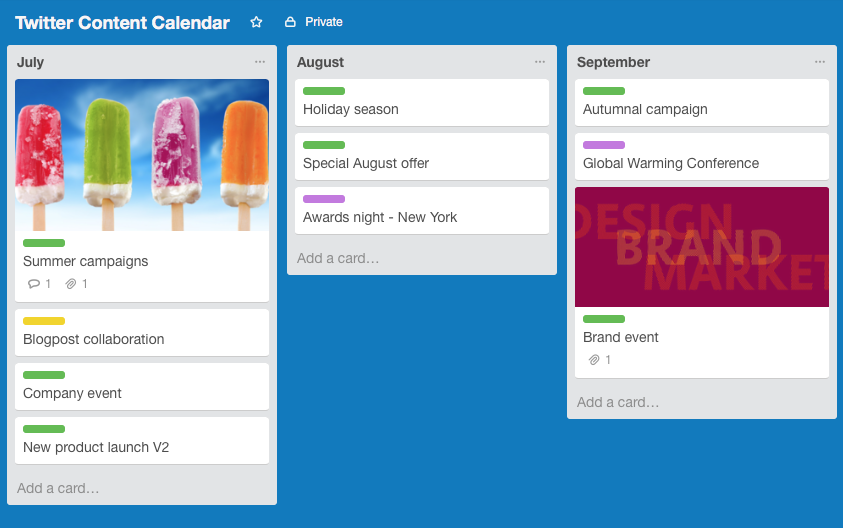Image resolution: width=843 pixels, height=528 pixels.
Task: Add a card to the July list
Action: (58, 488)
